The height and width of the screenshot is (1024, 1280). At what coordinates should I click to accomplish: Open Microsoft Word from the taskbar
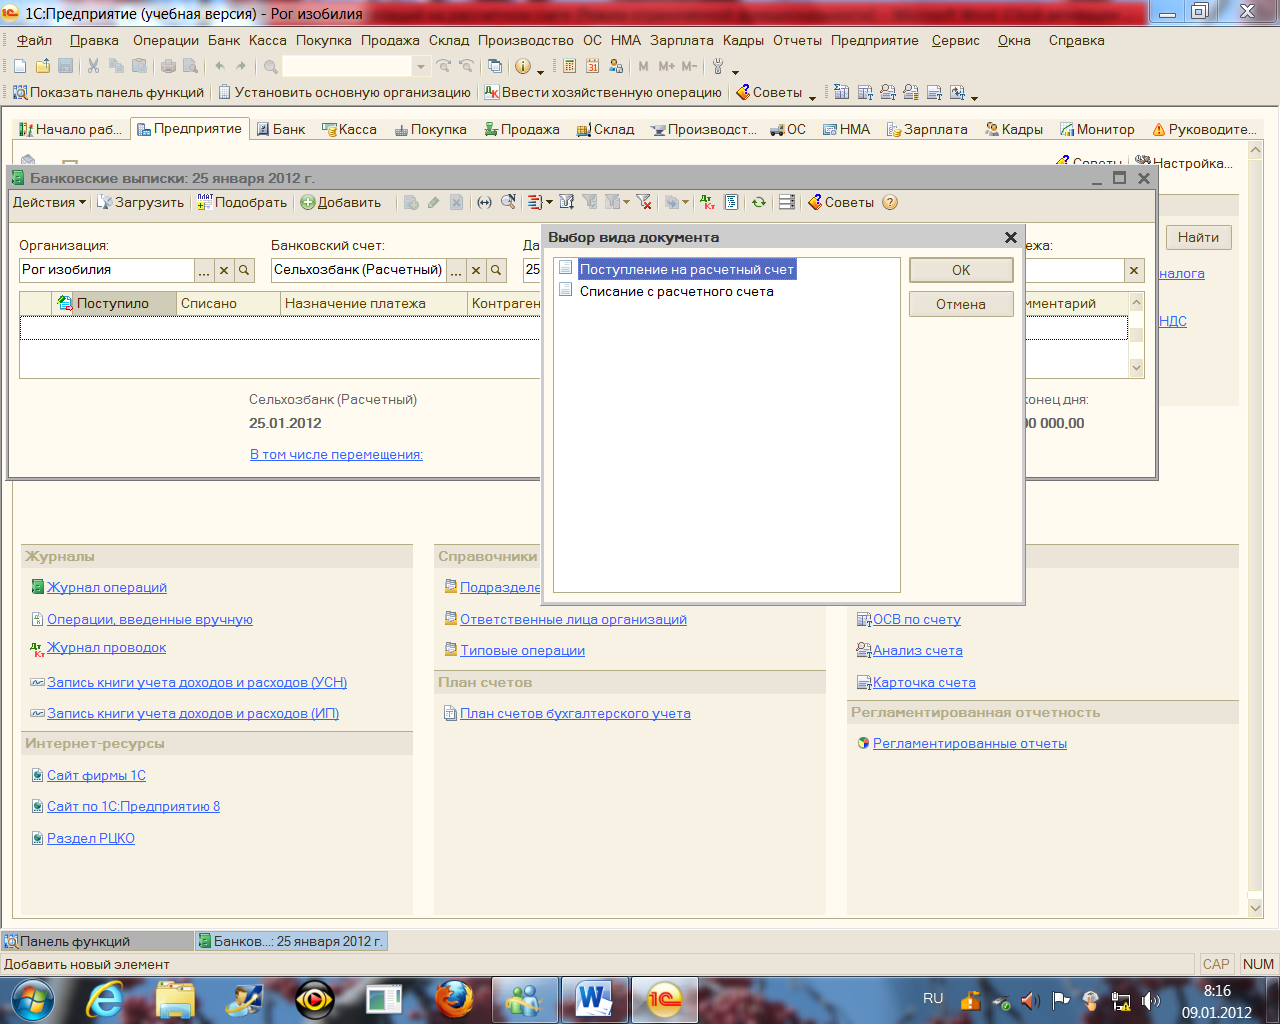pos(594,999)
